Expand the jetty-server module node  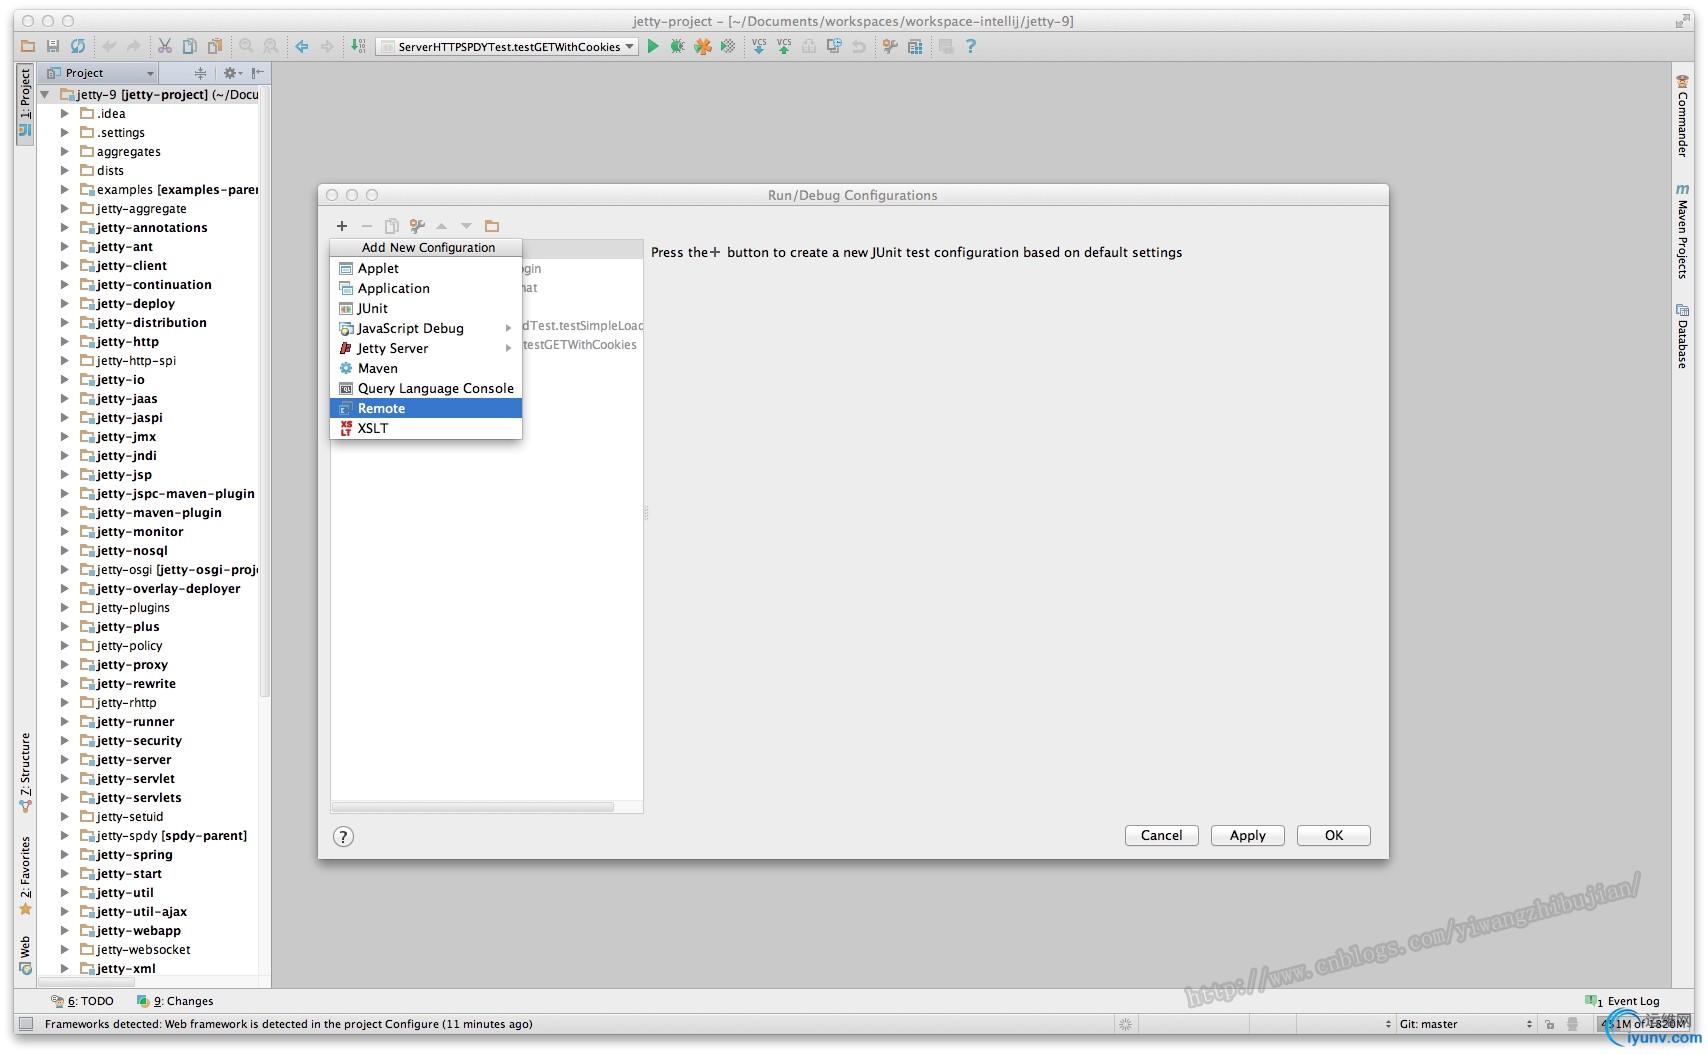[x=65, y=760]
